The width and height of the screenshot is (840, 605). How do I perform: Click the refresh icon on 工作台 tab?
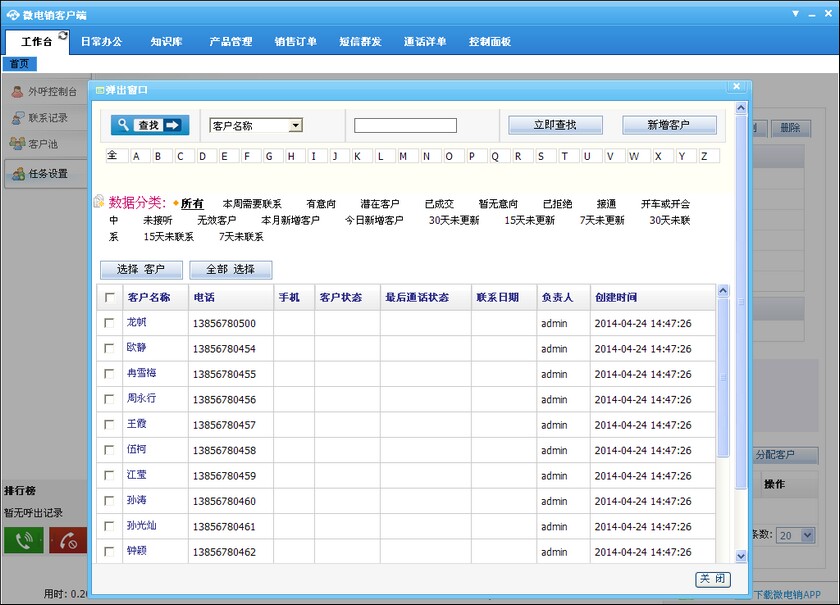[63, 35]
